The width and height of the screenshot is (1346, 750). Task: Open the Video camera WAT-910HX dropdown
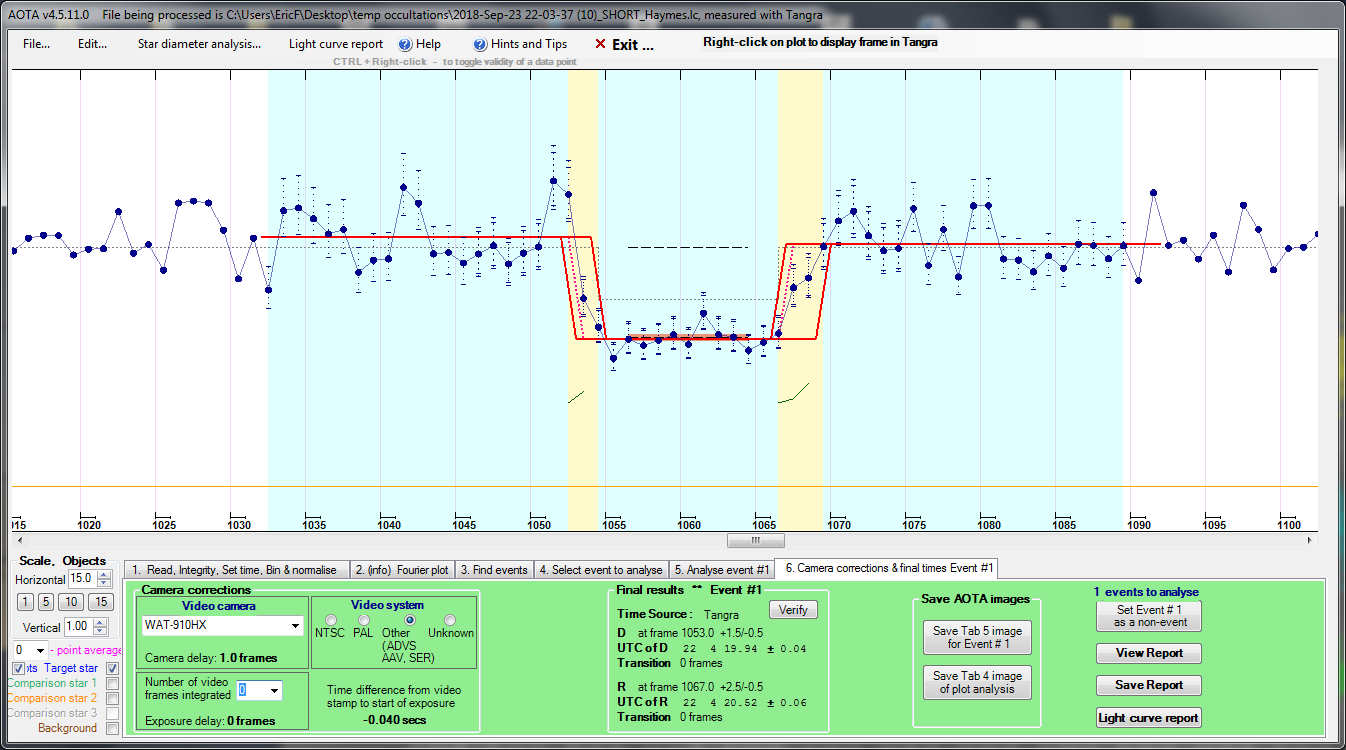294,626
